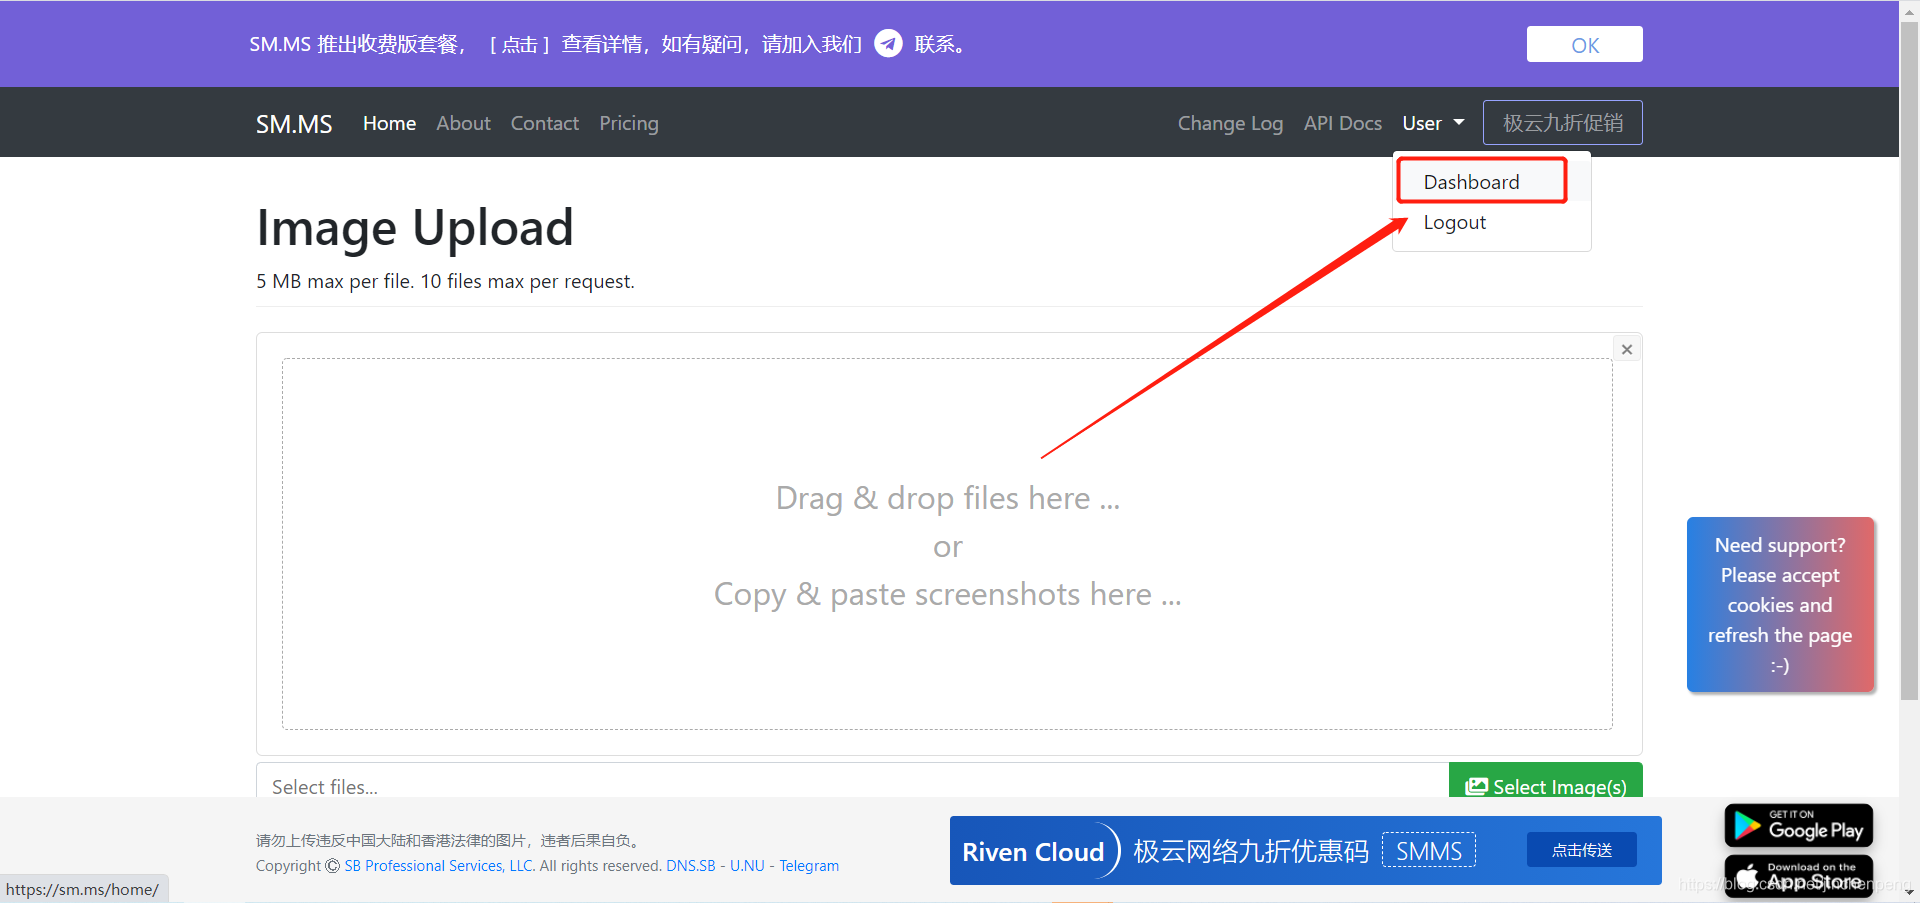The image size is (1920, 903).
Task: Click the drag and drop upload area
Action: (947, 544)
